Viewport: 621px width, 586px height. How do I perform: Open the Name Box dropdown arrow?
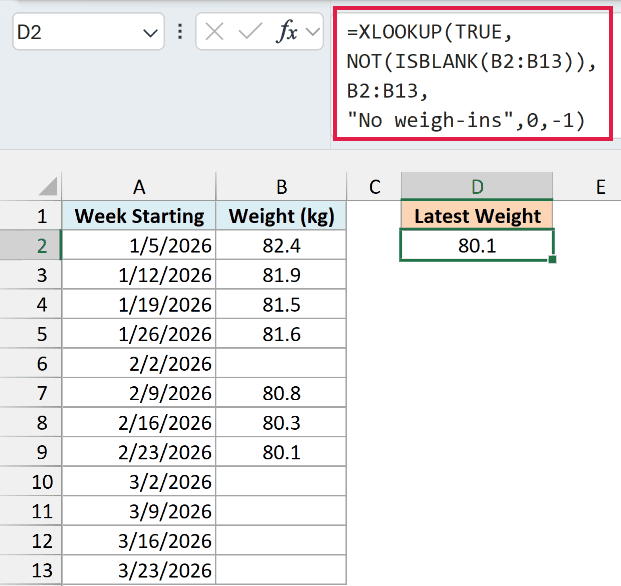point(150,33)
